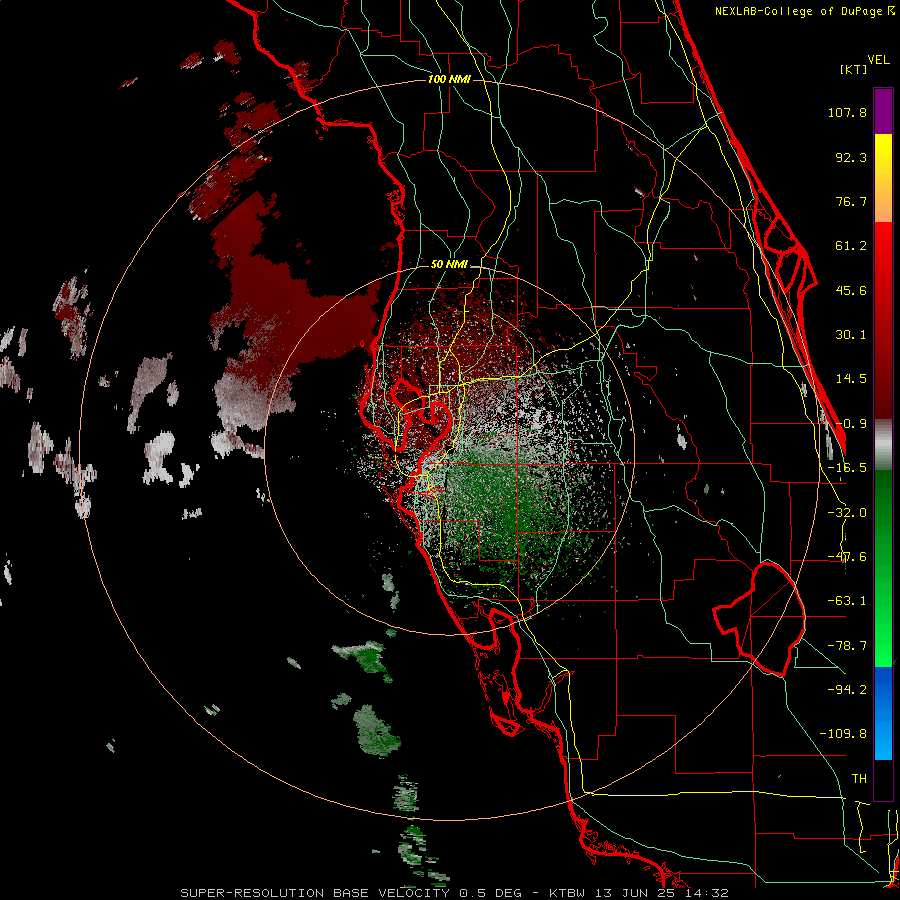The width and height of the screenshot is (900, 900).
Task: Select the -32.0 value on velocity scale
Action: point(847,513)
